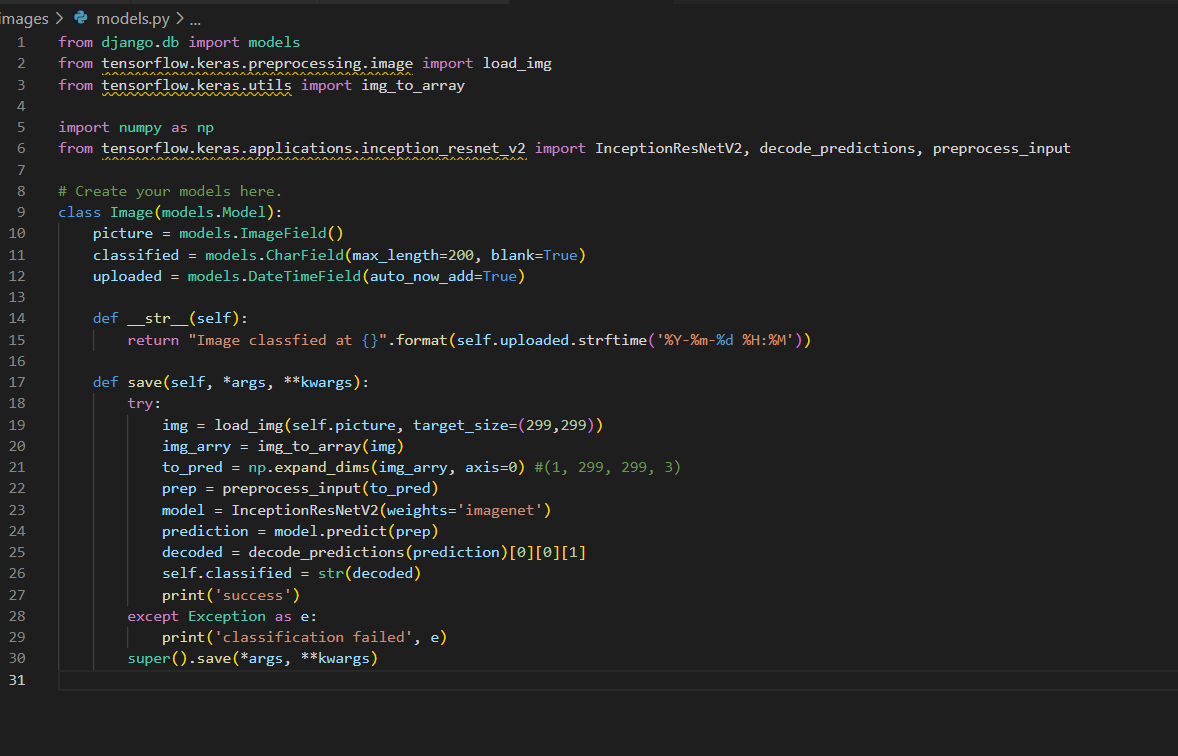The height and width of the screenshot is (756, 1178).
Task: Select the word load_img on line 2
Action: pyautogui.click(x=516, y=63)
